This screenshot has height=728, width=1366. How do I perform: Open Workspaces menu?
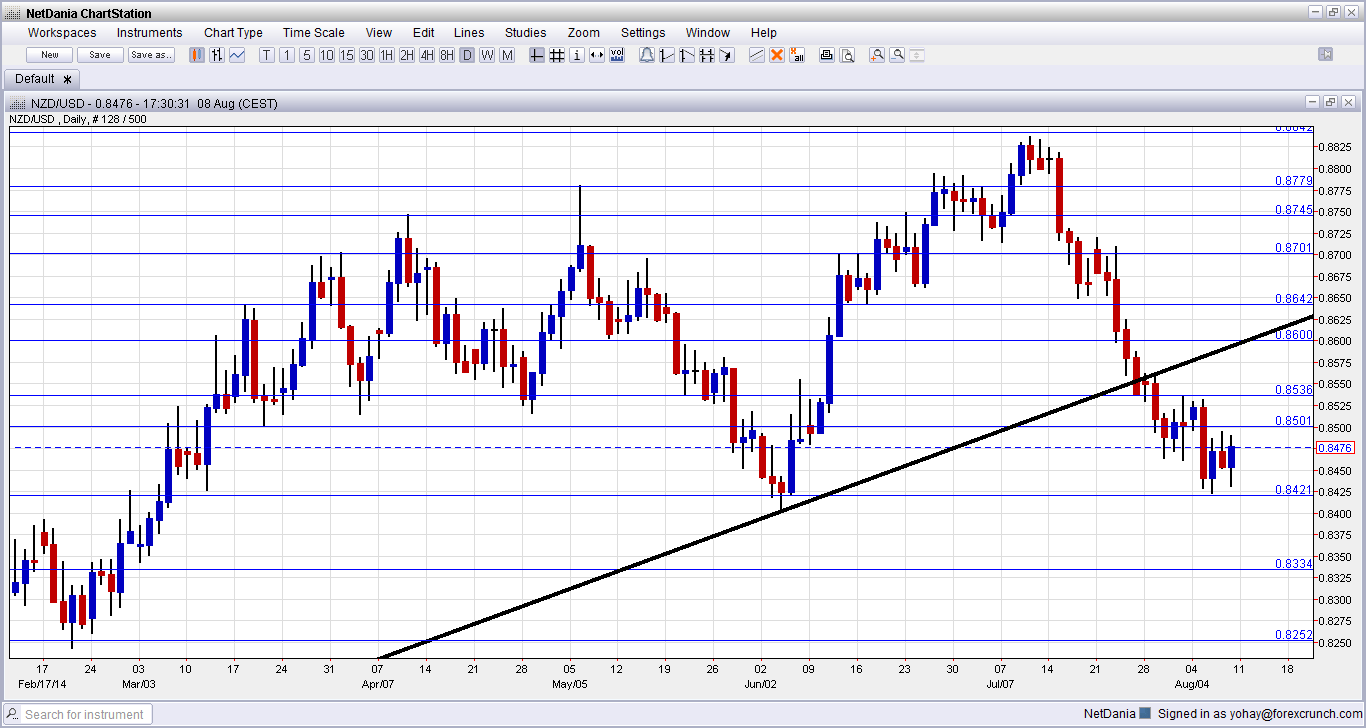pos(62,33)
